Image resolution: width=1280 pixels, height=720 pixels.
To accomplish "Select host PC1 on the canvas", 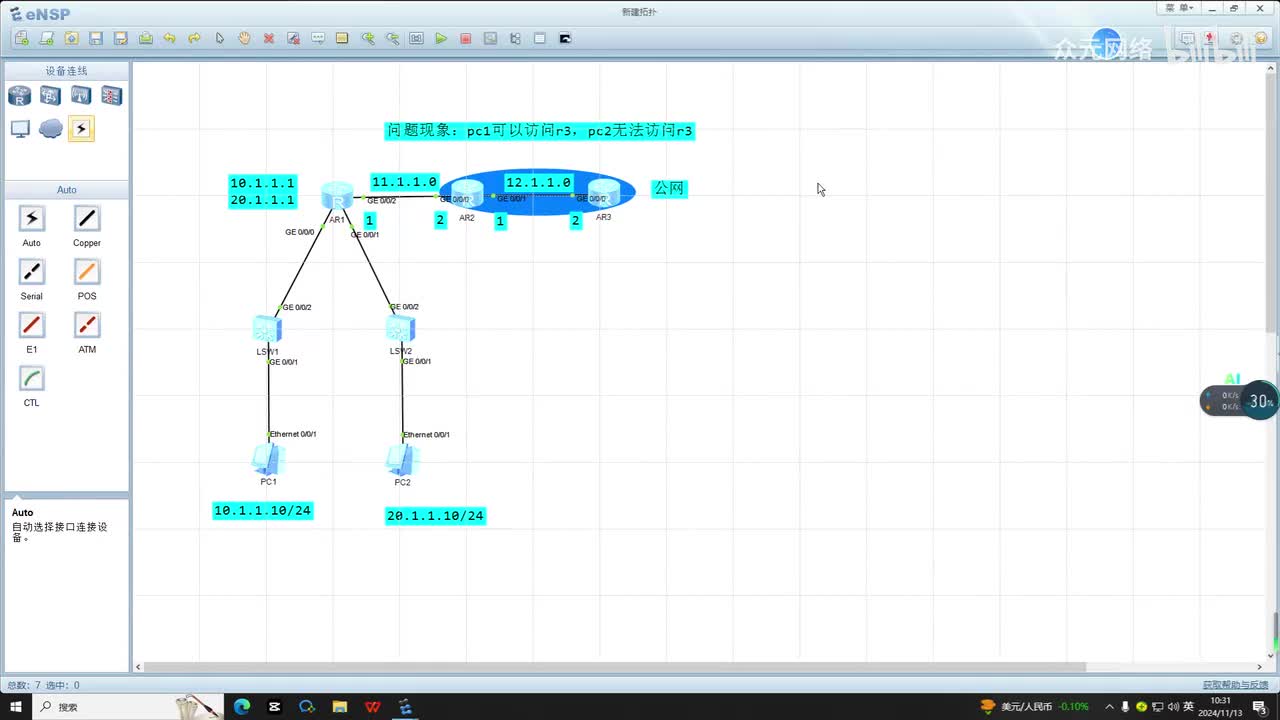I will tap(268, 459).
